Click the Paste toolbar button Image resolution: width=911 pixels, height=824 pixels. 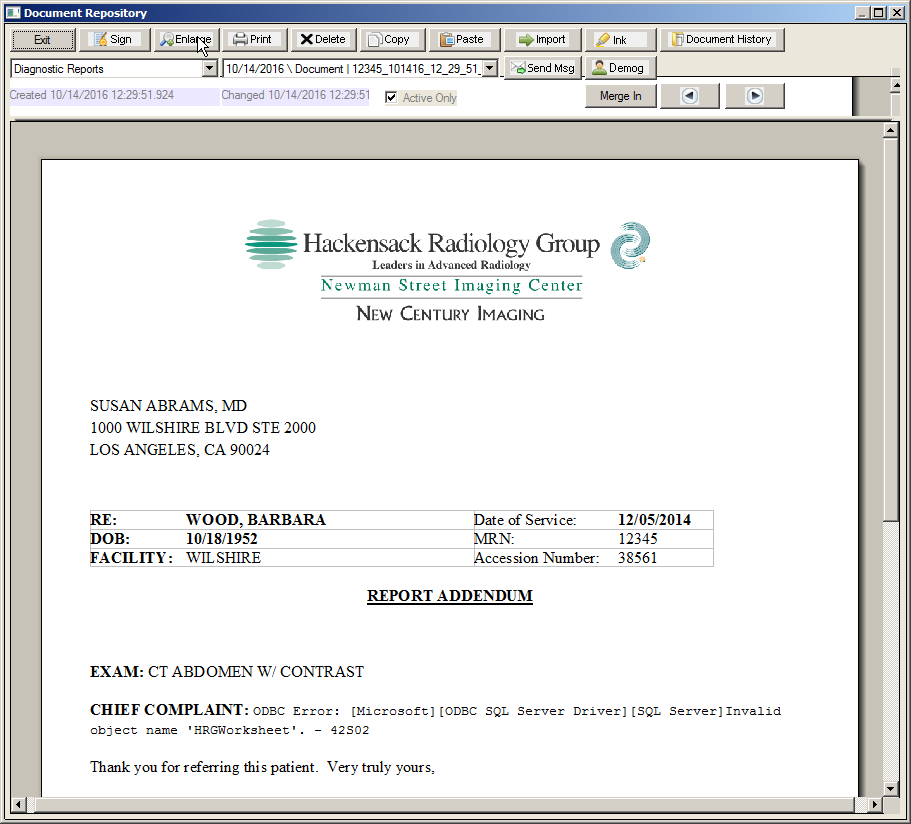click(x=461, y=40)
